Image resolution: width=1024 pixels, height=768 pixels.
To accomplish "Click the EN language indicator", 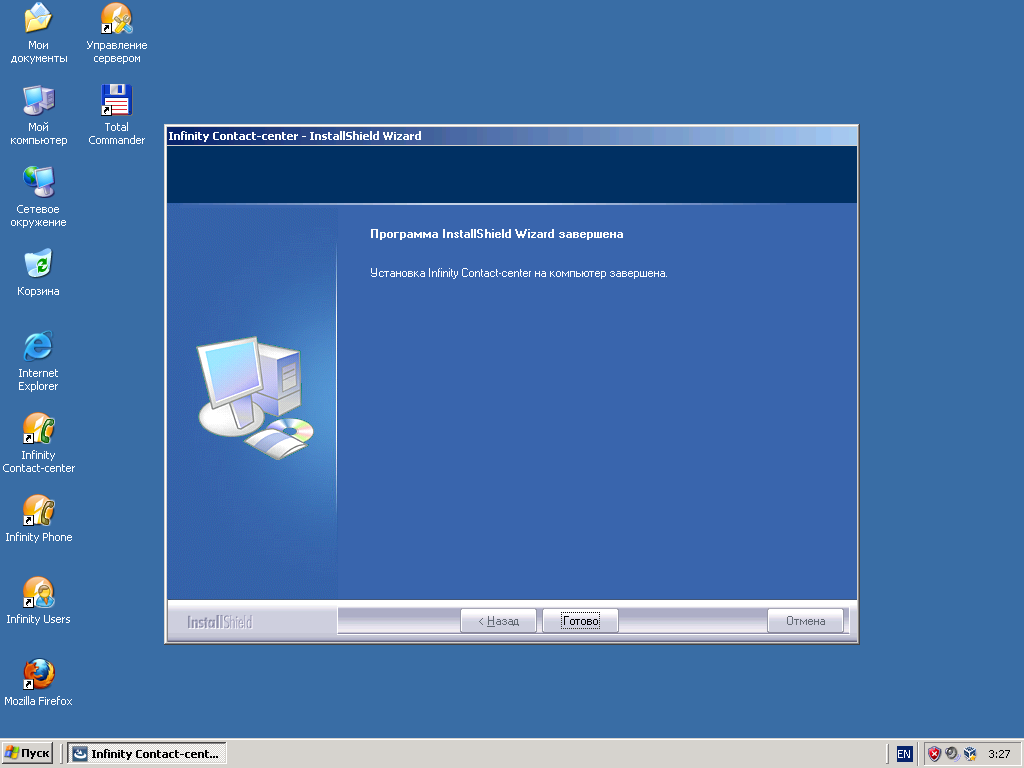I will coord(904,754).
